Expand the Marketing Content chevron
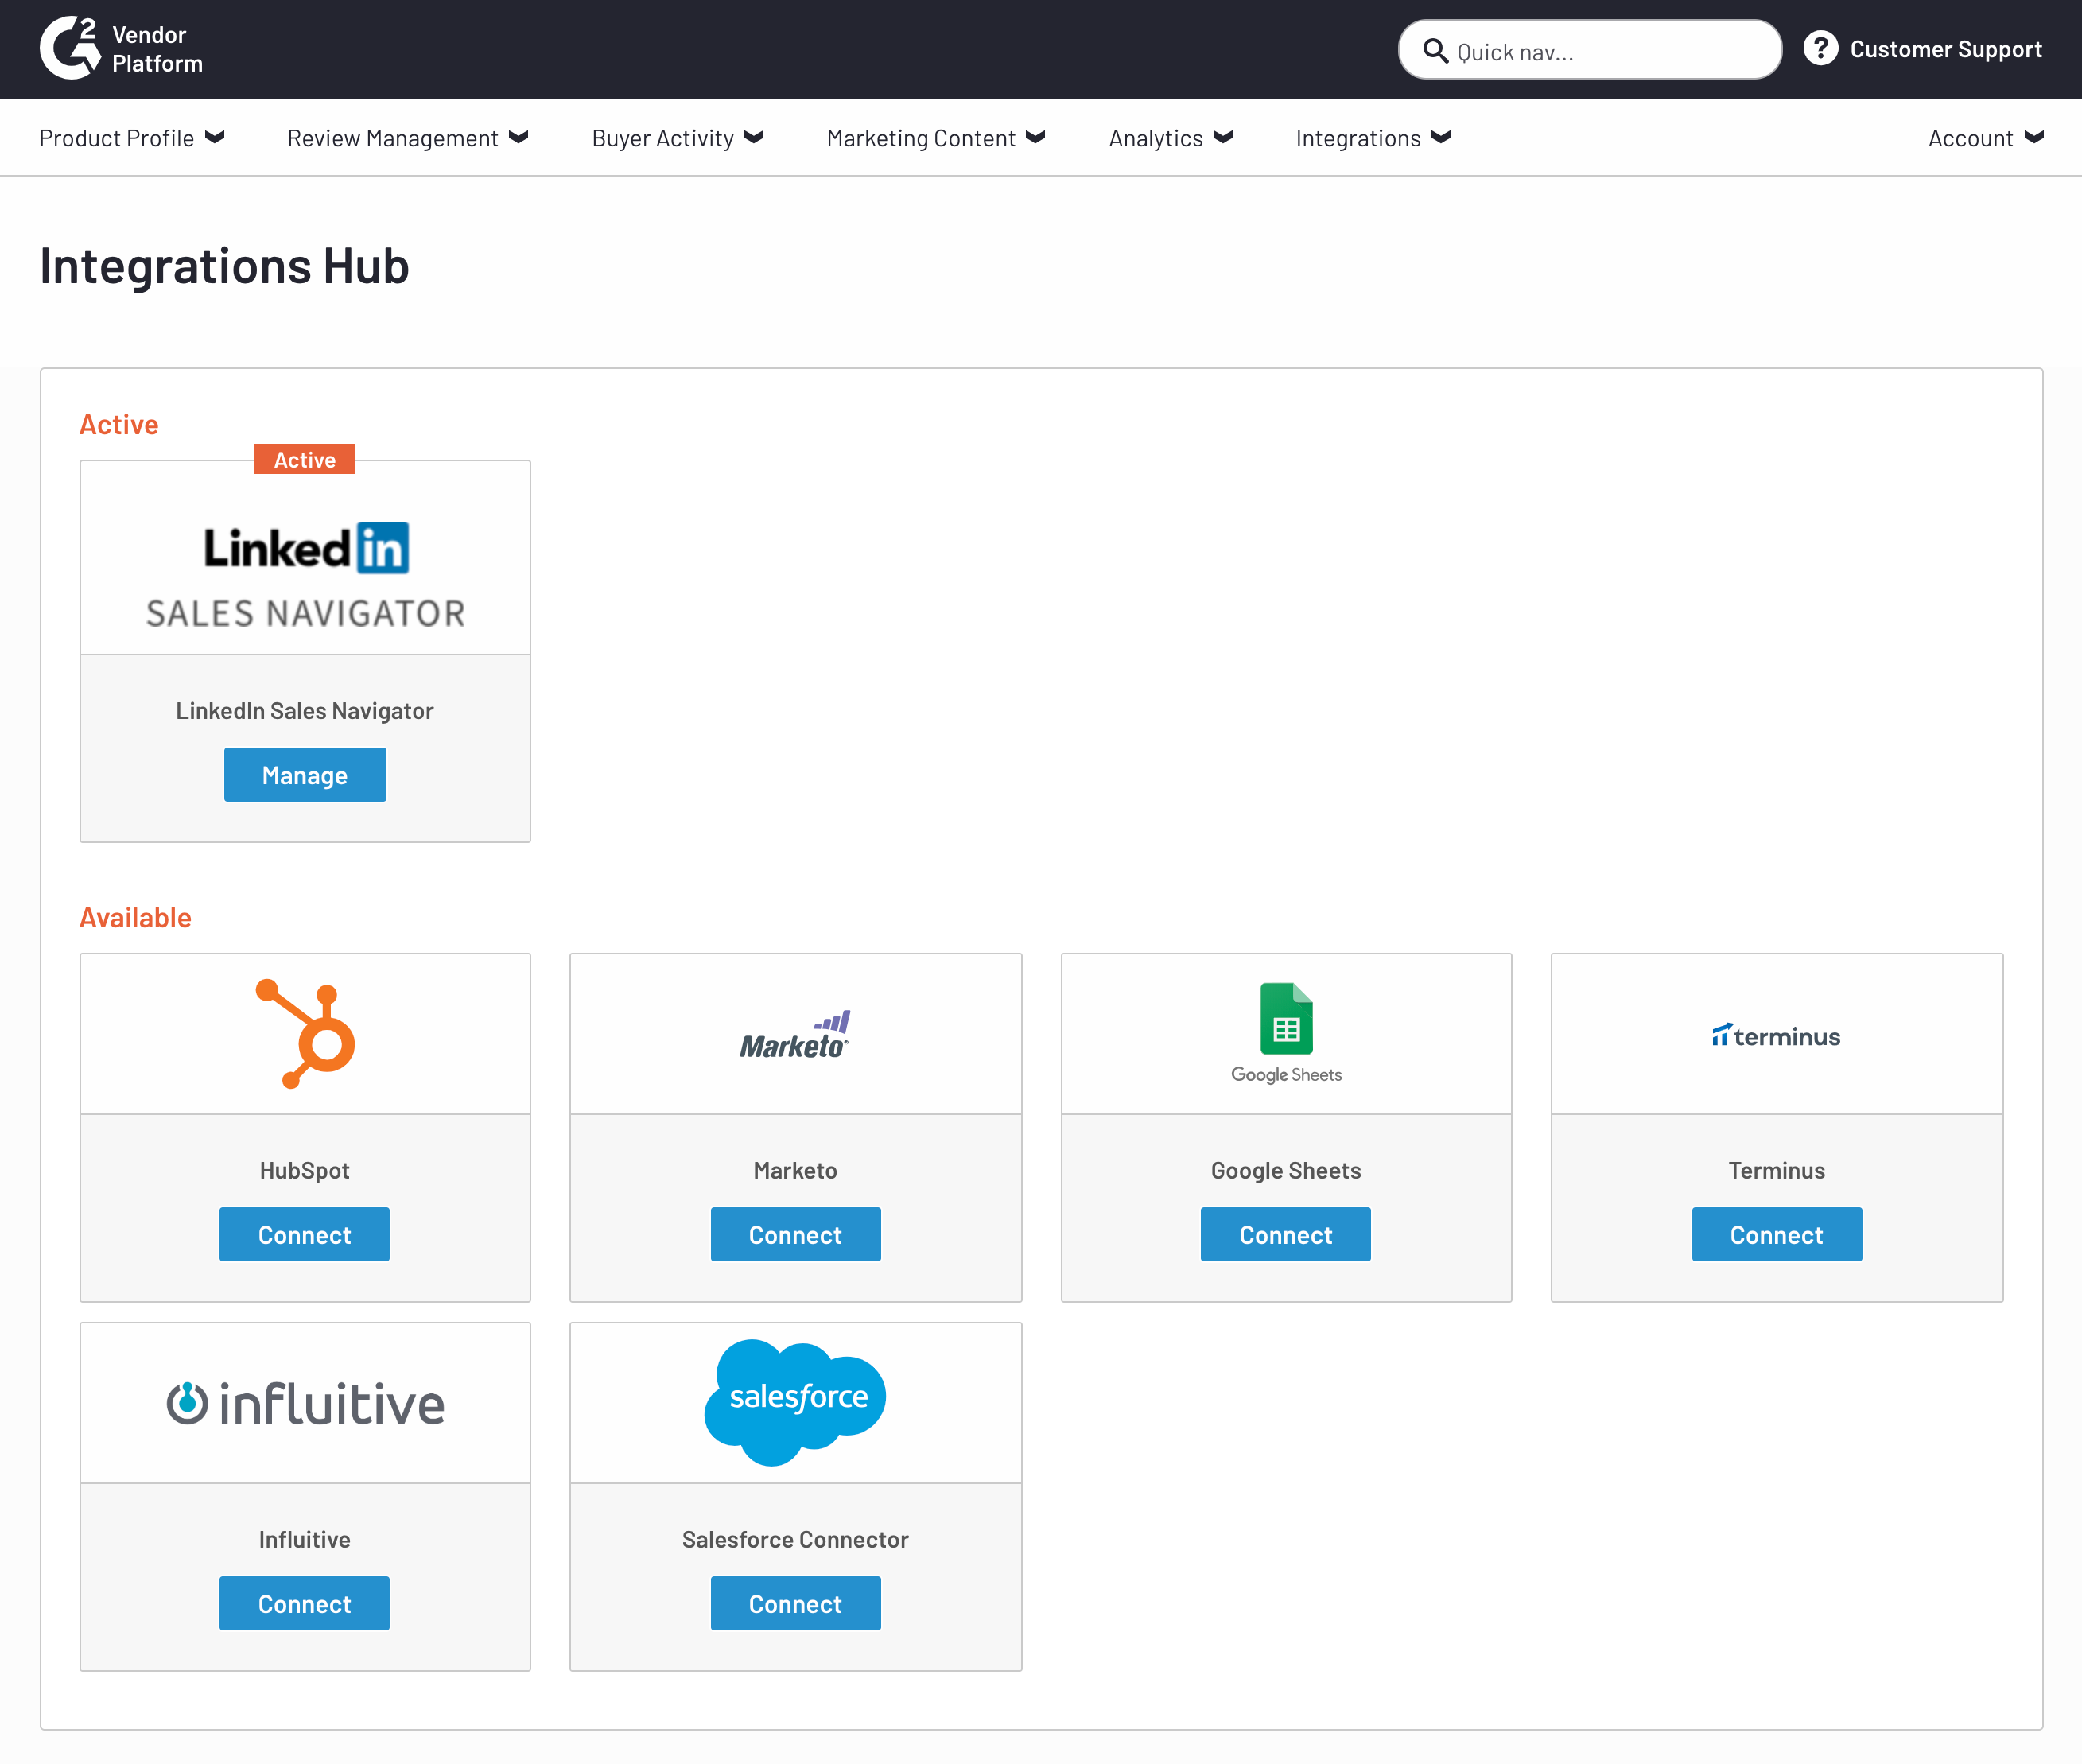The image size is (2082, 1764). (x=1036, y=137)
